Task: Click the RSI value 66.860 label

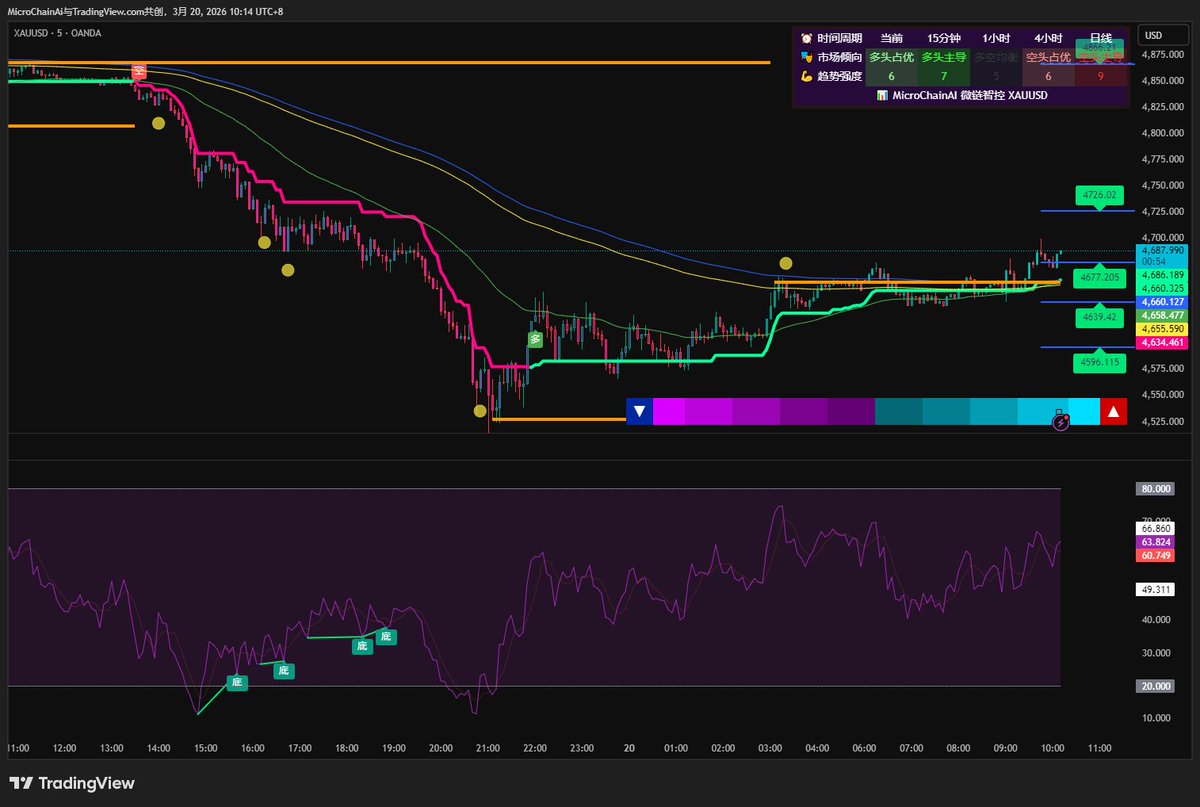Action: [1155, 527]
